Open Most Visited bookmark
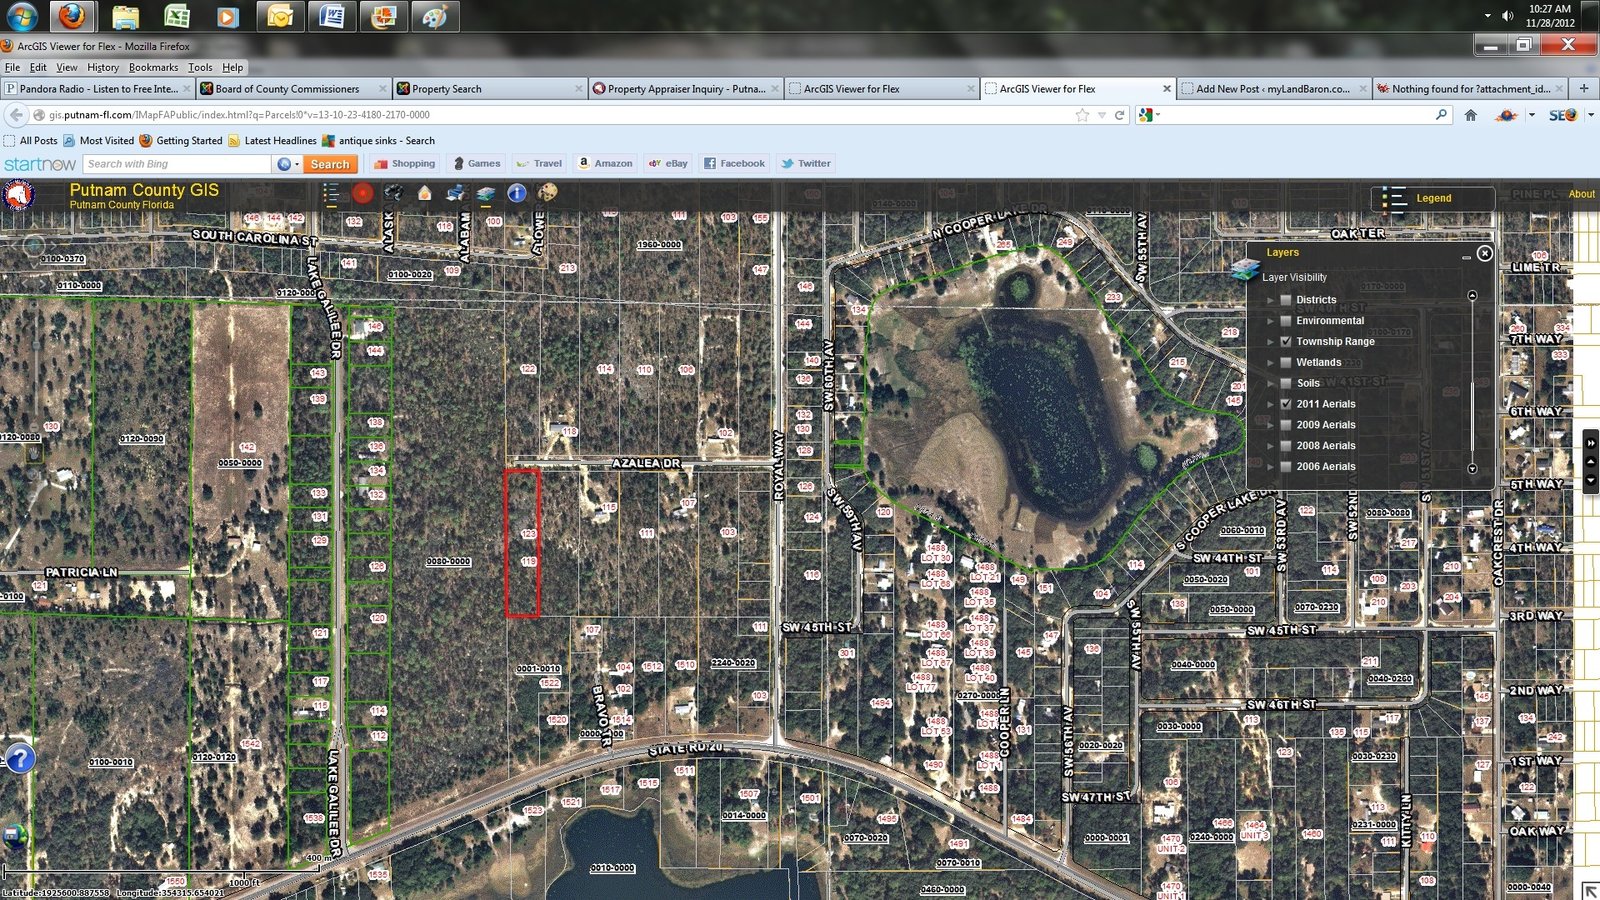The height and width of the screenshot is (900, 1600). click(x=98, y=141)
